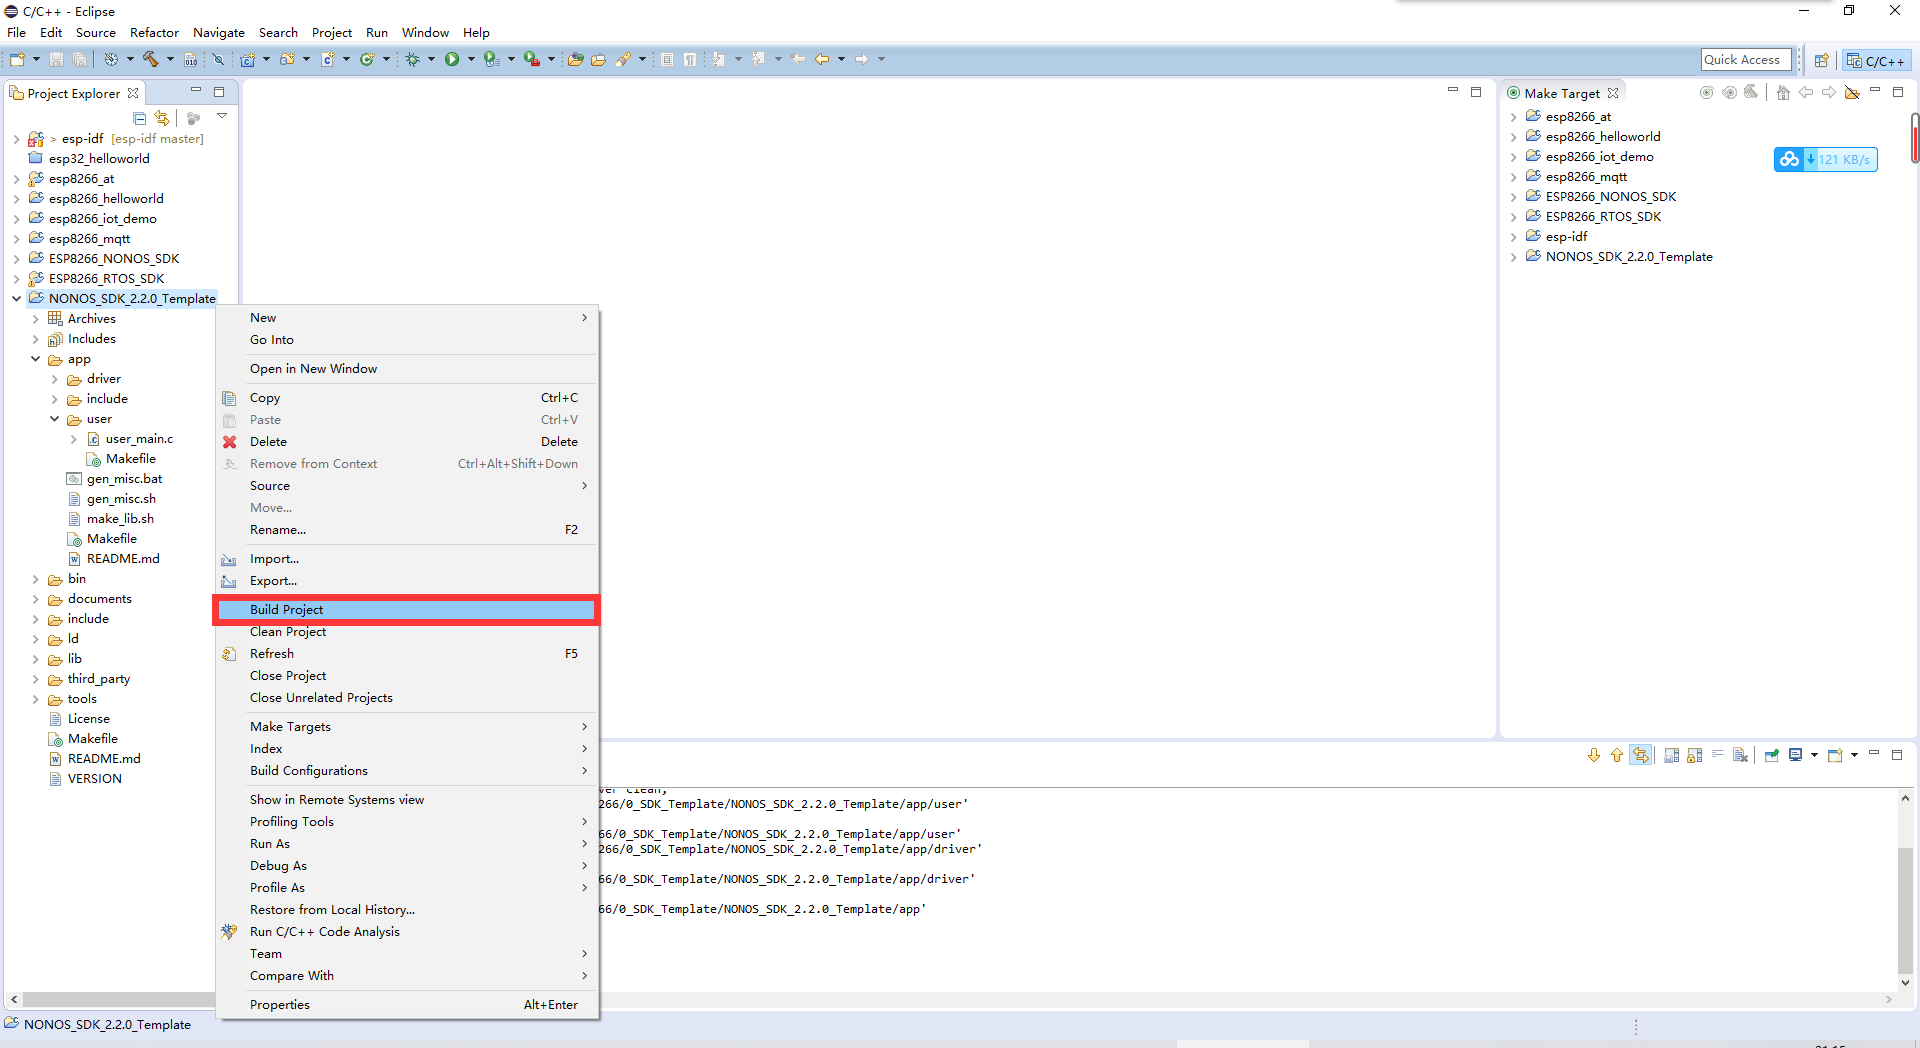Collapse the app folder node
The image size is (1920, 1048).
click(x=35, y=359)
